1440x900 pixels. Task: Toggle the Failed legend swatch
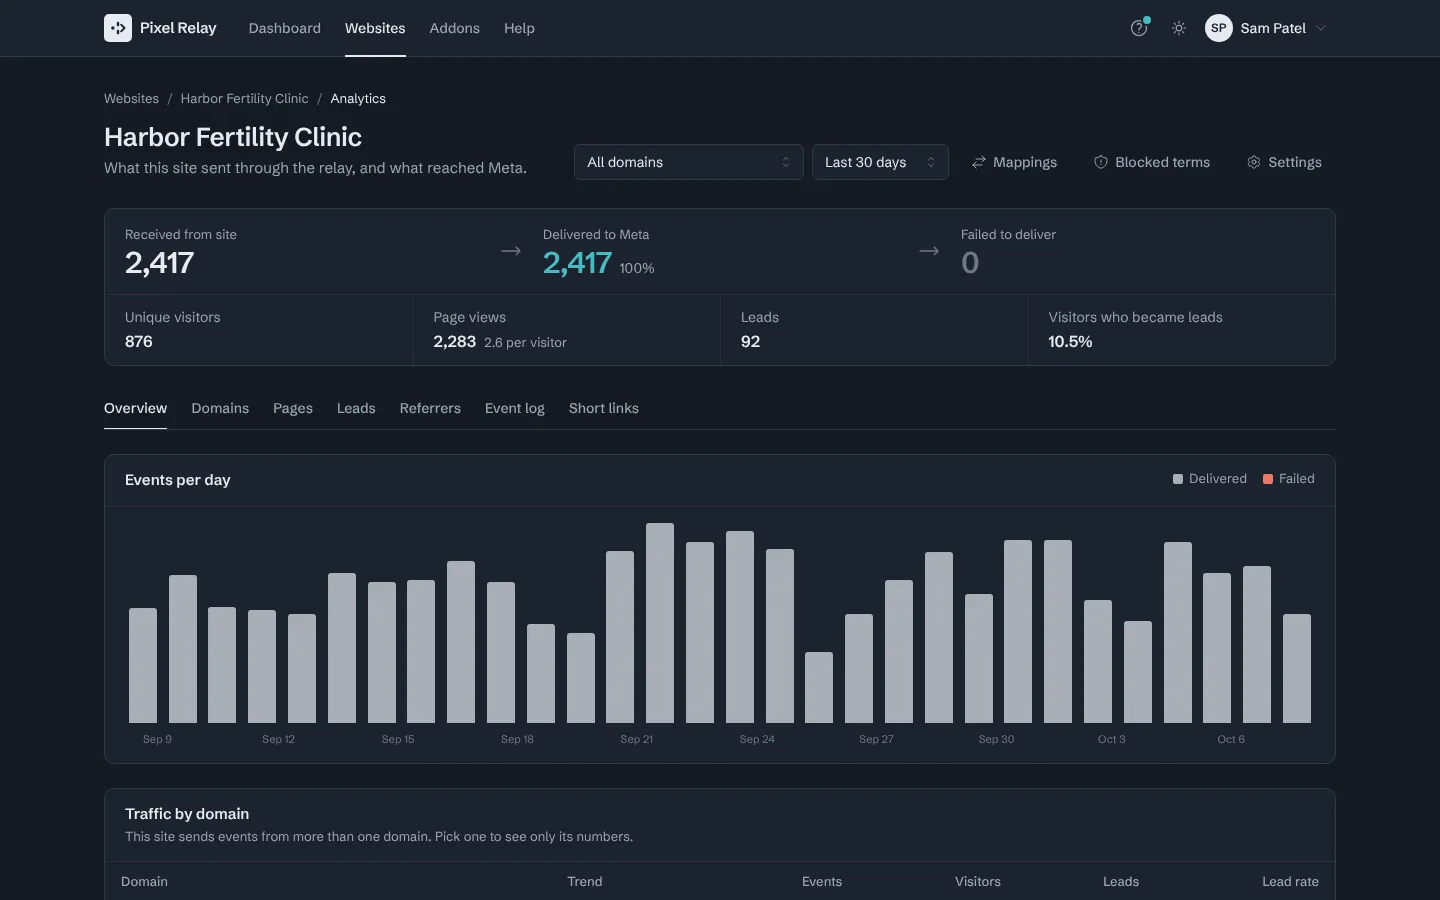(x=1268, y=479)
